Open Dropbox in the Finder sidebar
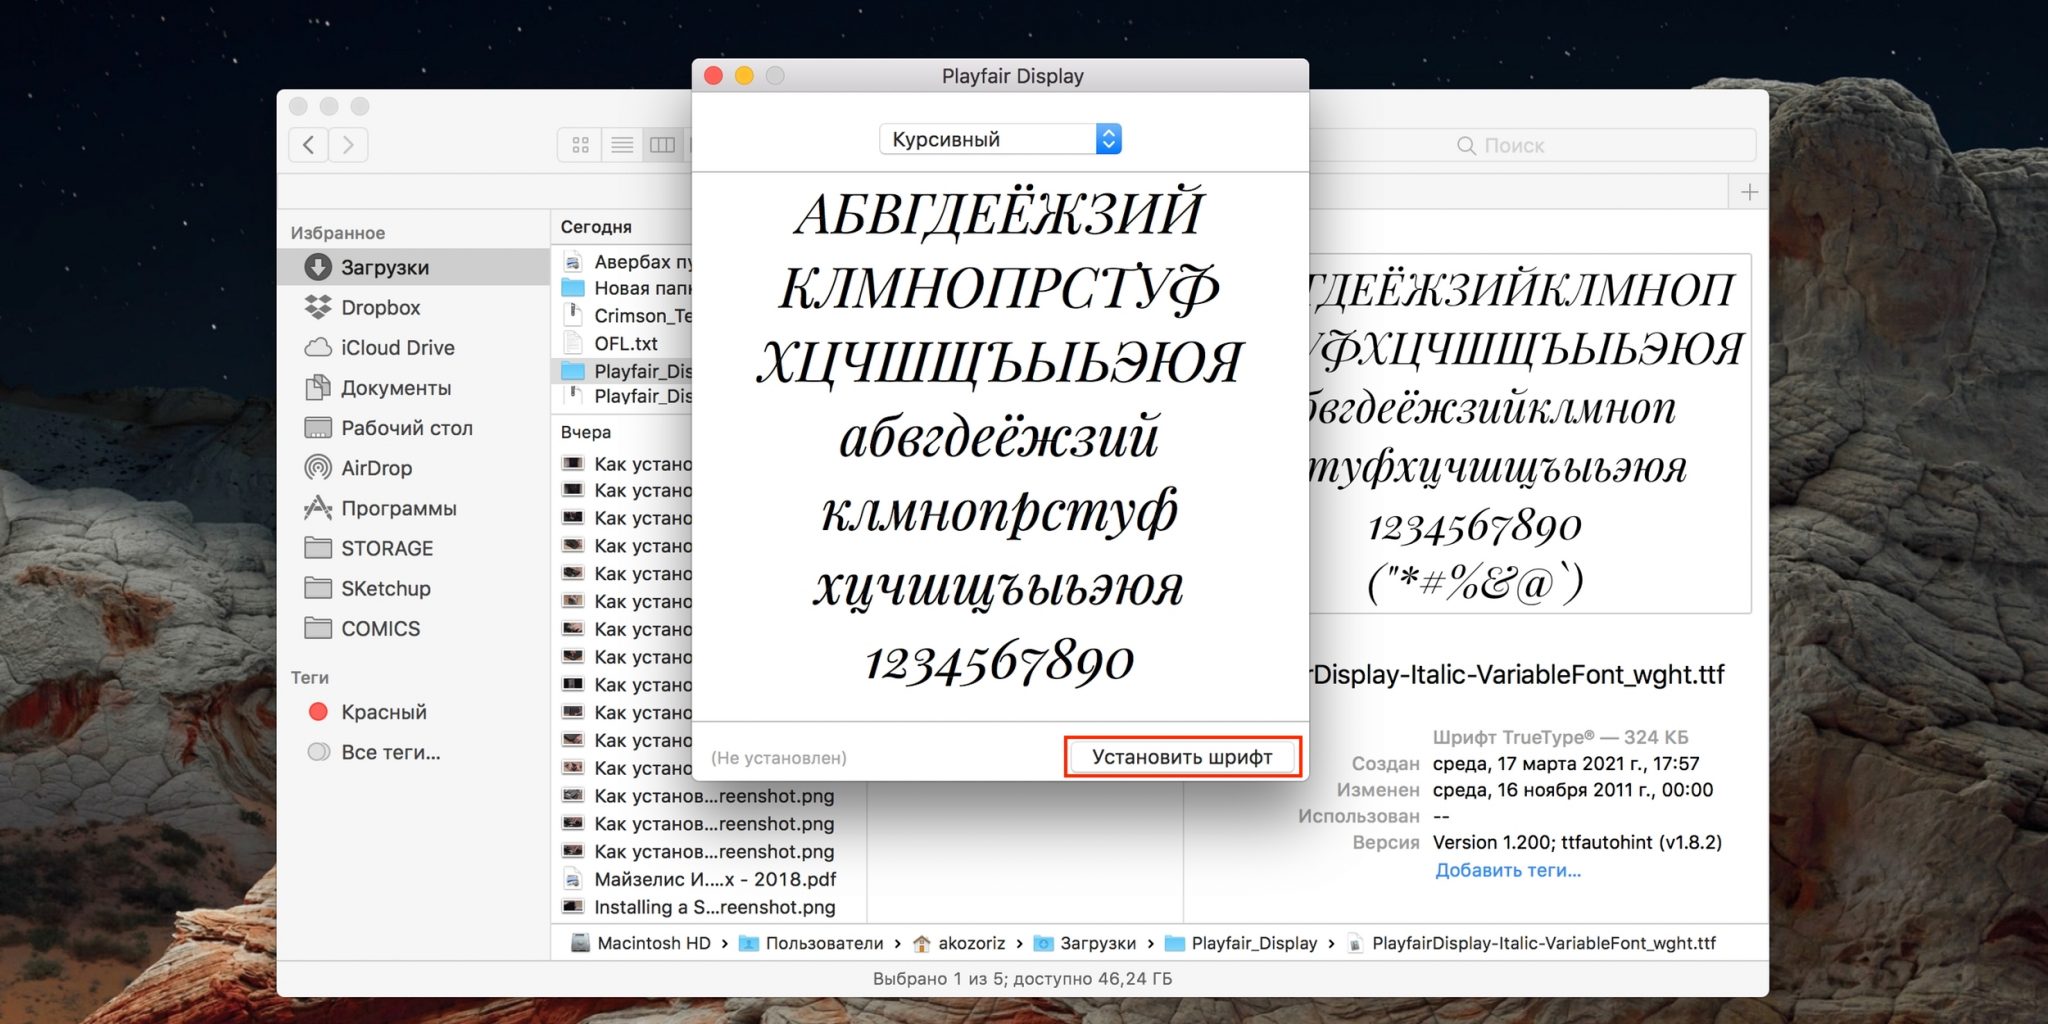This screenshot has width=2048, height=1024. 413,307
